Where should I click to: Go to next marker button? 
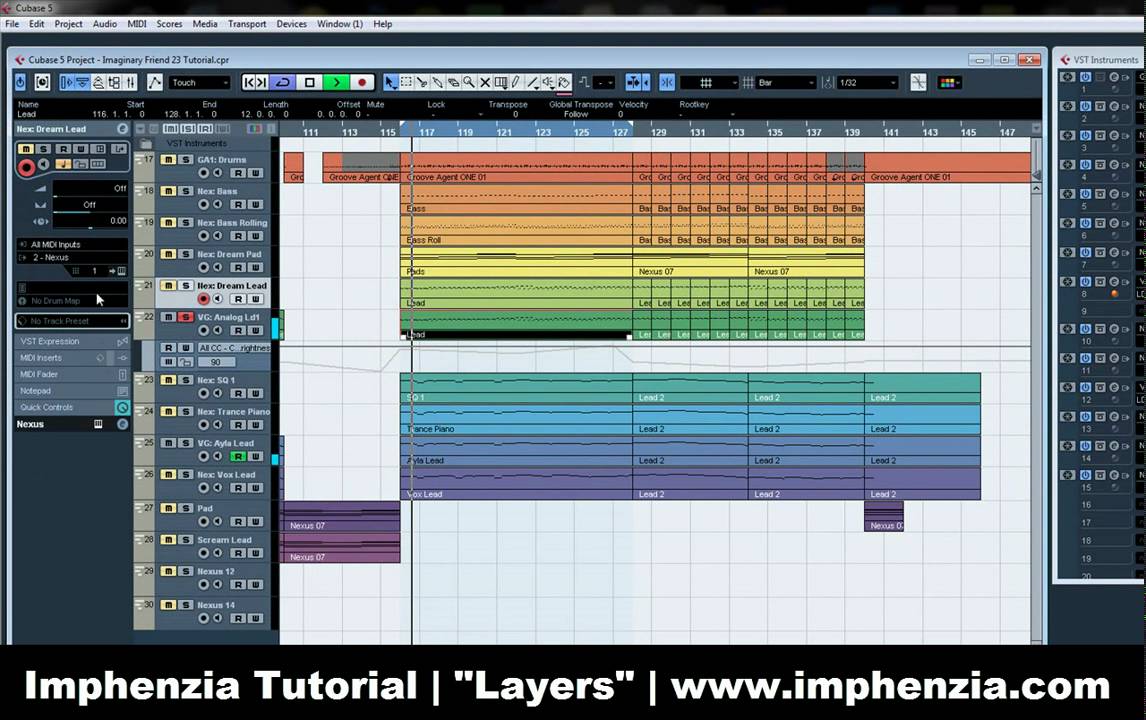coord(262,83)
